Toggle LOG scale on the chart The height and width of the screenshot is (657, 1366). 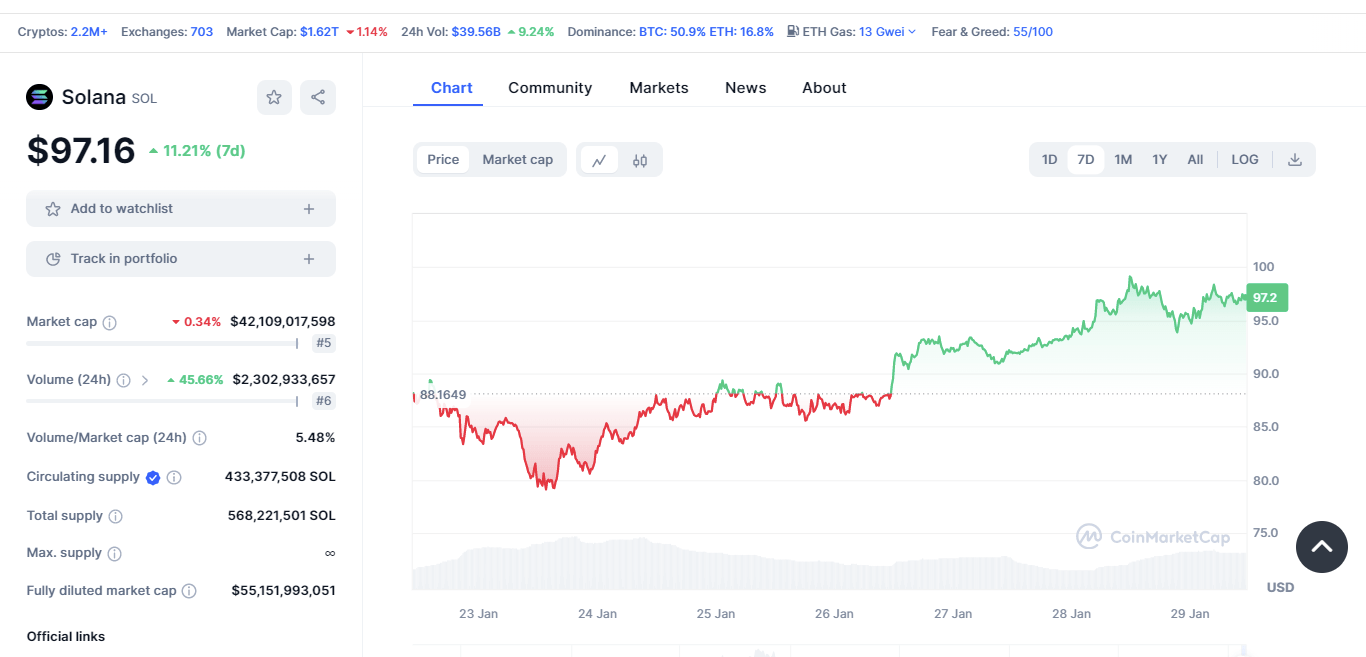coord(1245,160)
